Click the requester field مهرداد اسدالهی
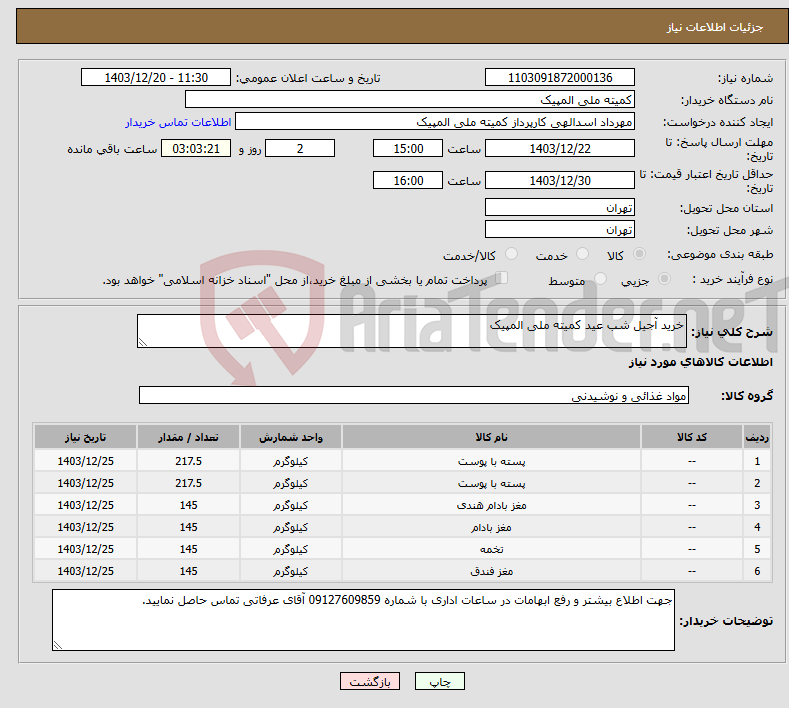 (x=435, y=122)
